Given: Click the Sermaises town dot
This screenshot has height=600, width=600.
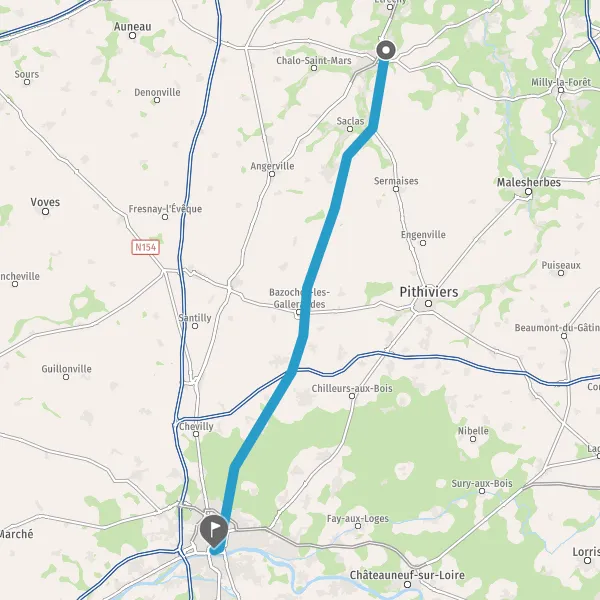Looking at the screenshot, I should pos(396,189).
